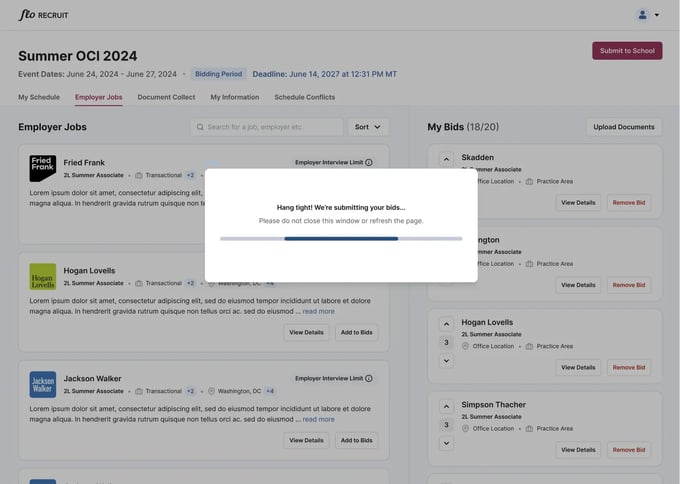Click Simpson Thacher practice area icon
The width and height of the screenshot is (680, 484).
pyautogui.click(x=530, y=428)
